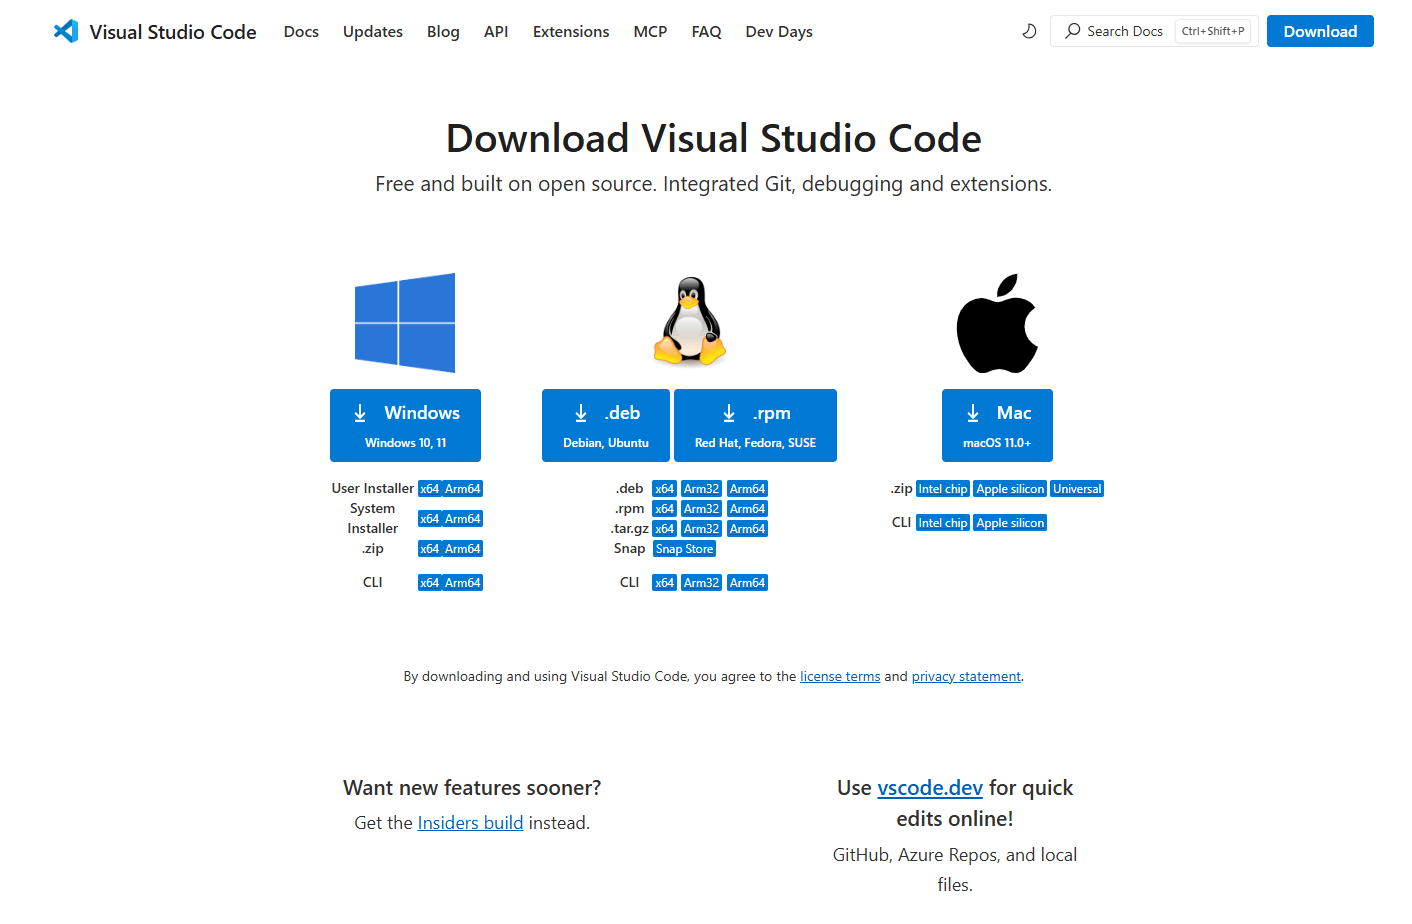
Task: Open the Extensions menu item
Action: [x=570, y=32]
